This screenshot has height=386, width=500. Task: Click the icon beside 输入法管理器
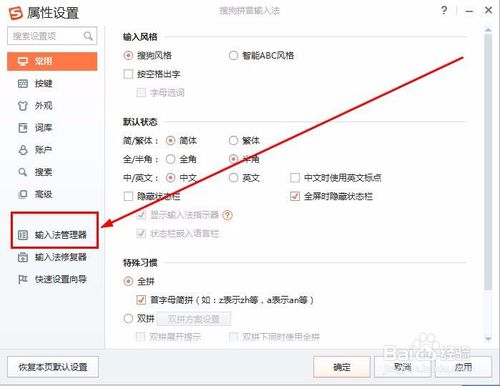(x=23, y=235)
